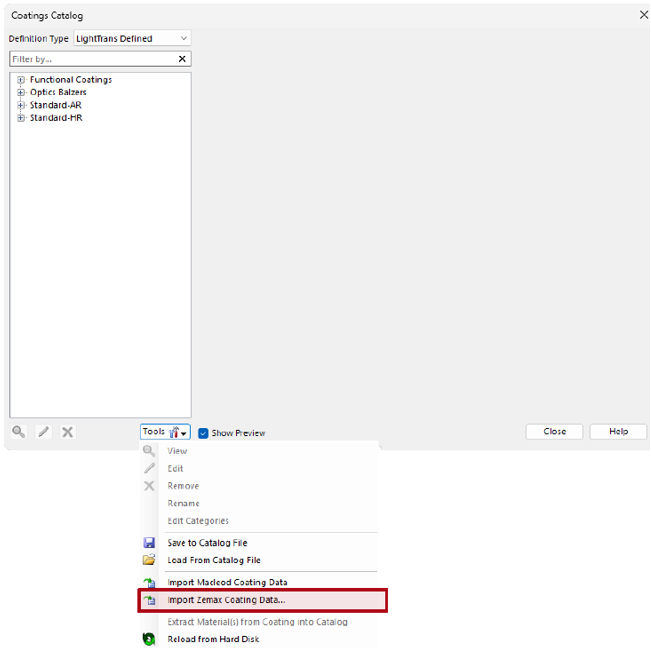The height and width of the screenshot is (659, 651).
Task: Click the Reload from Hard Disk icon
Action: click(149, 639)
